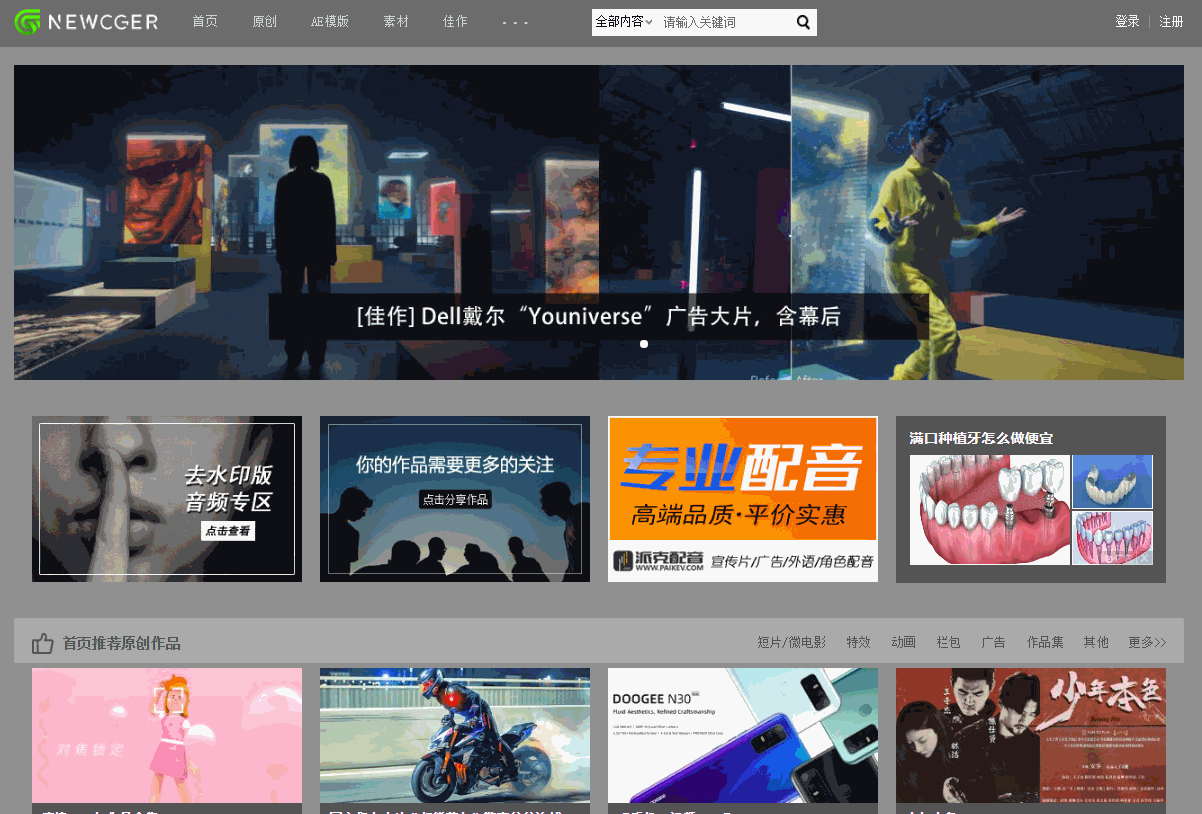Viewport: 1202px width, 814px height.
Task: Select the 短片/微电影 category tab
Action: tap(792, 642)
